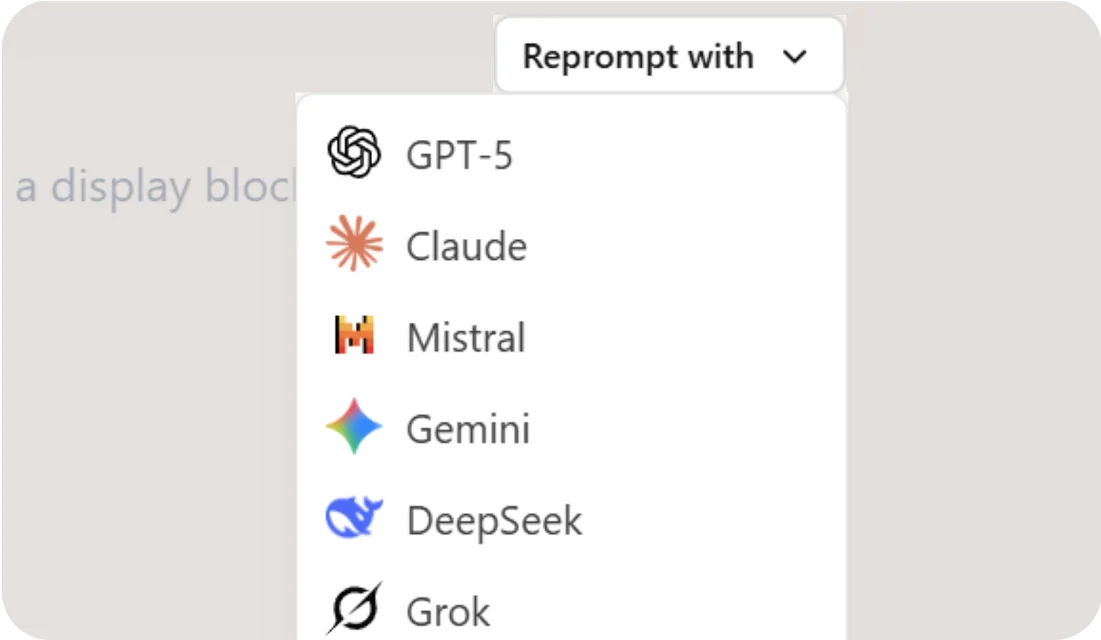
Task: Click the Grok slashed-circle icon
Action: tap(354, 608)
